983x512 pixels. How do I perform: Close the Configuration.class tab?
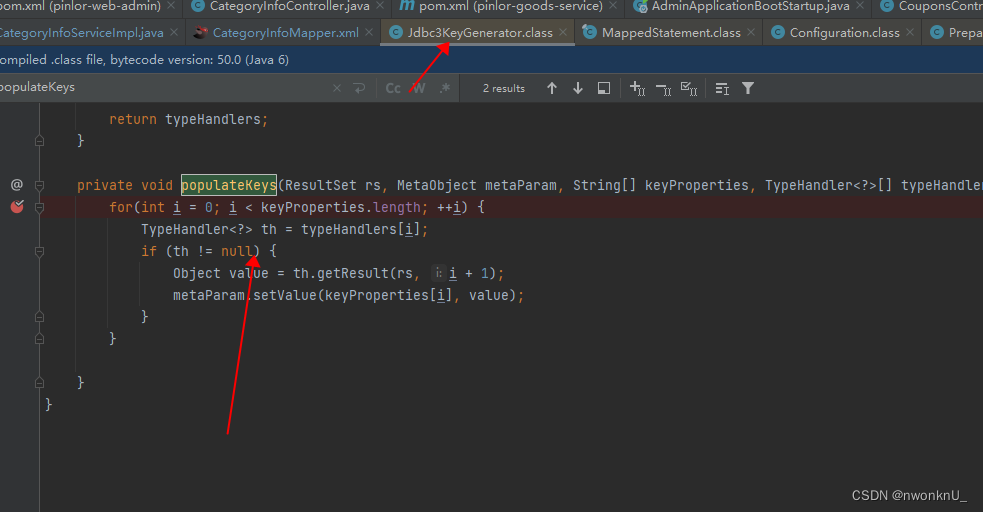[910, 33]
